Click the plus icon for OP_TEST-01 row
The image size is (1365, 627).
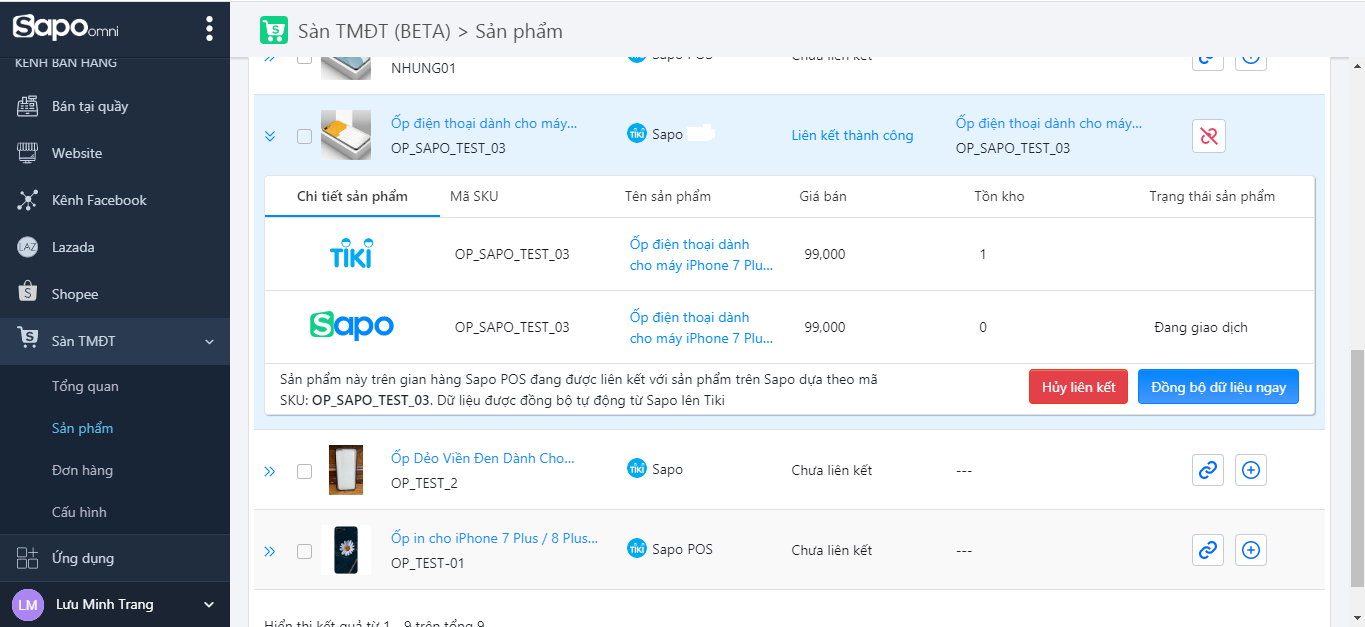(x=1251, y=549)
